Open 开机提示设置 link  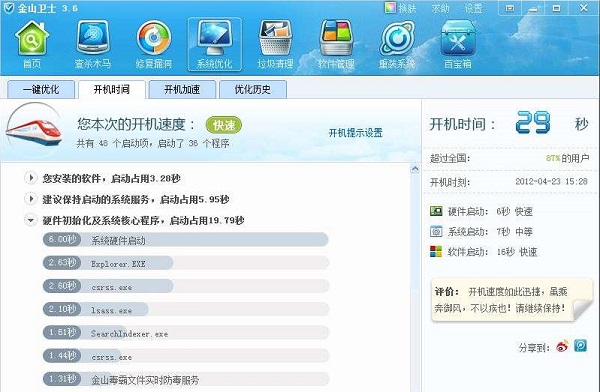click(355, 133)
